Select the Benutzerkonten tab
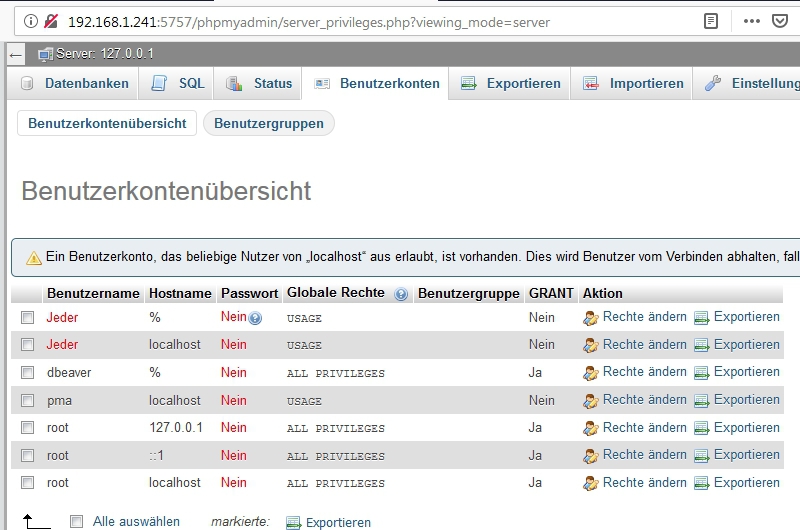This screenshot has height=530, width=800. 376,83
